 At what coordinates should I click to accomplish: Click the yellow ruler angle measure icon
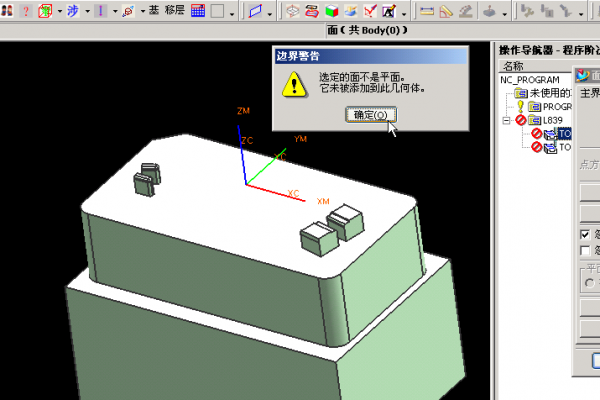(446, 11)
